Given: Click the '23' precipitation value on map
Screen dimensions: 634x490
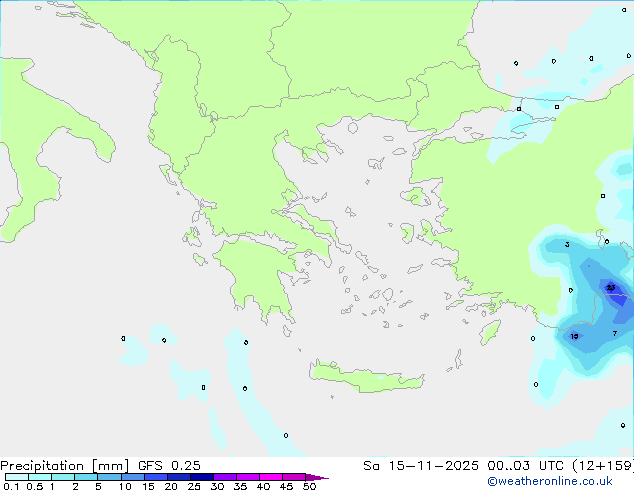Looking at the screenshot, I should (x=611, y=287).
